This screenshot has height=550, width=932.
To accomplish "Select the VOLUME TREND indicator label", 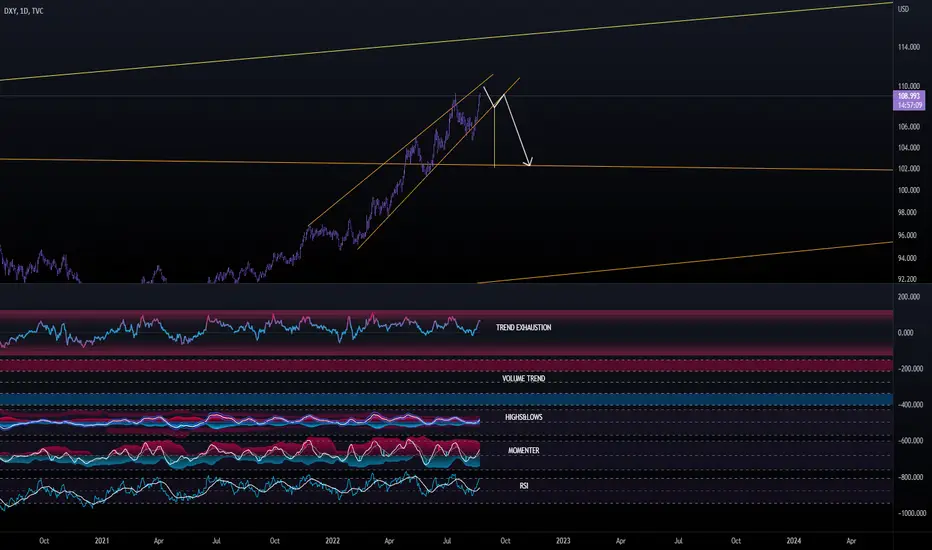I will (x=524, y=378).
